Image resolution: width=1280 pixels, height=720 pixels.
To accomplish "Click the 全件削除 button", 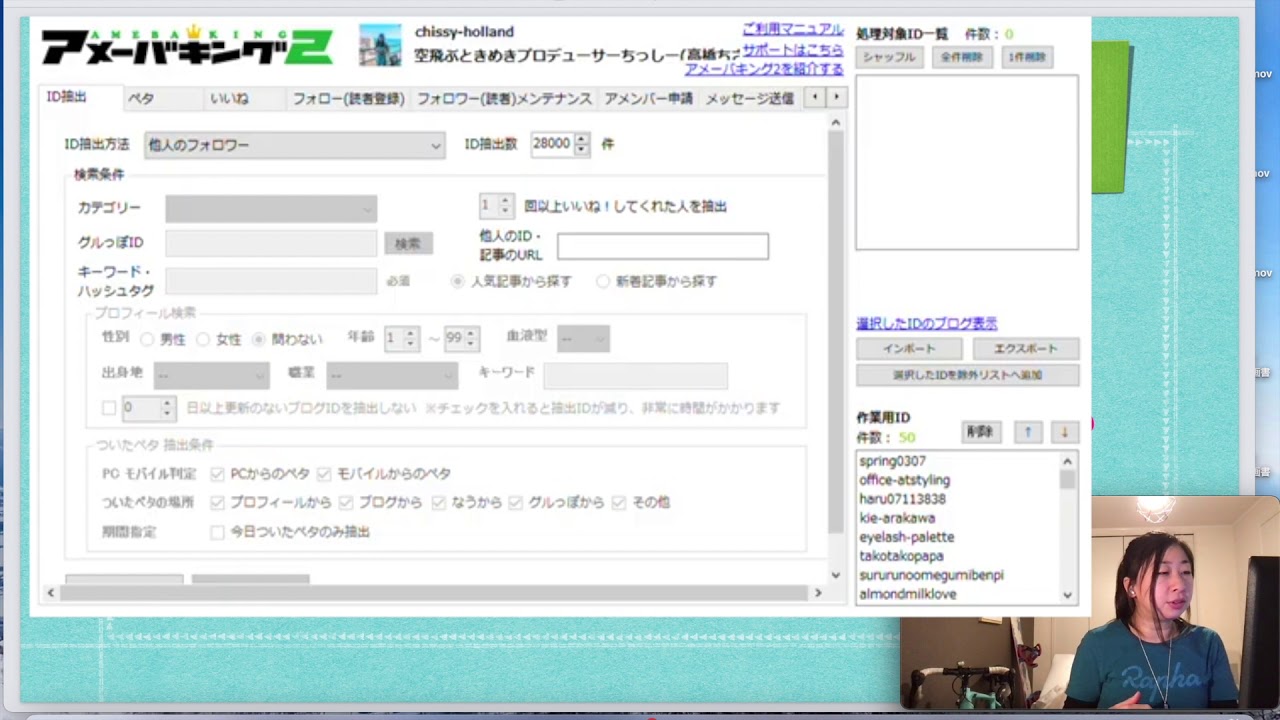I will [962, 58].
